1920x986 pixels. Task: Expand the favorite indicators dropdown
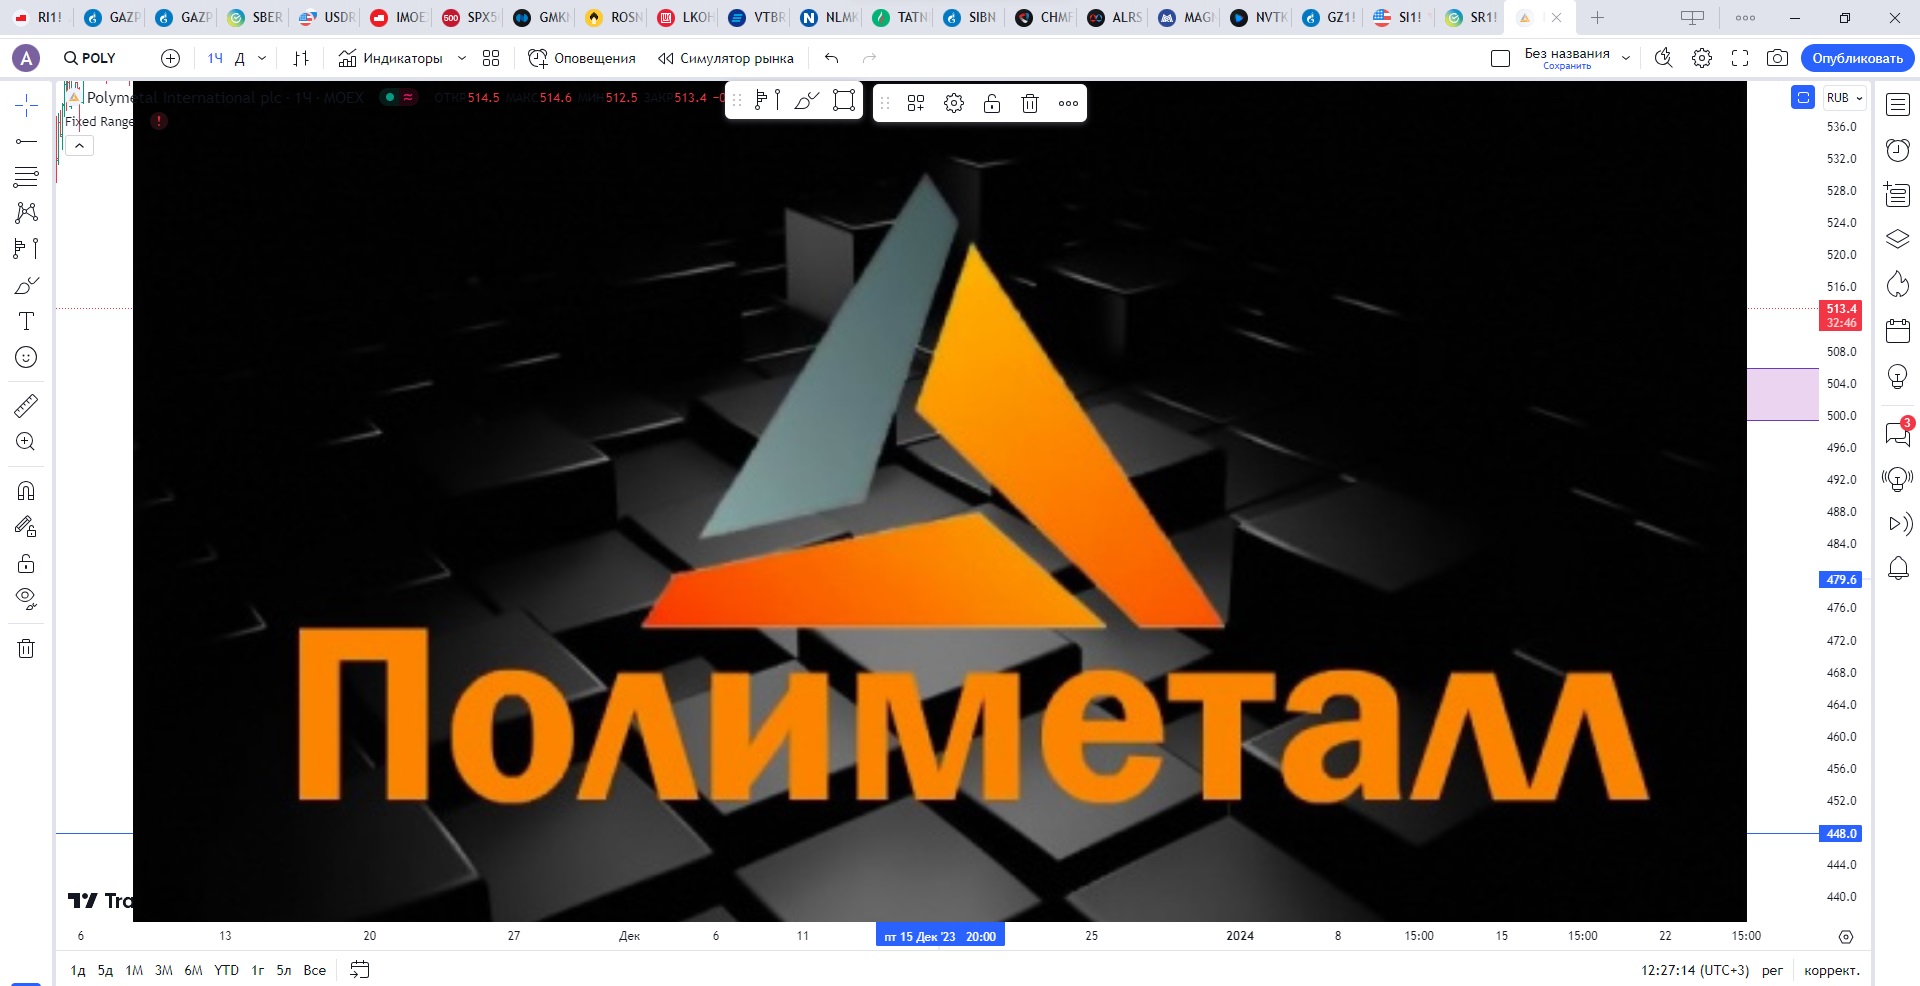(x=461, y=58)
